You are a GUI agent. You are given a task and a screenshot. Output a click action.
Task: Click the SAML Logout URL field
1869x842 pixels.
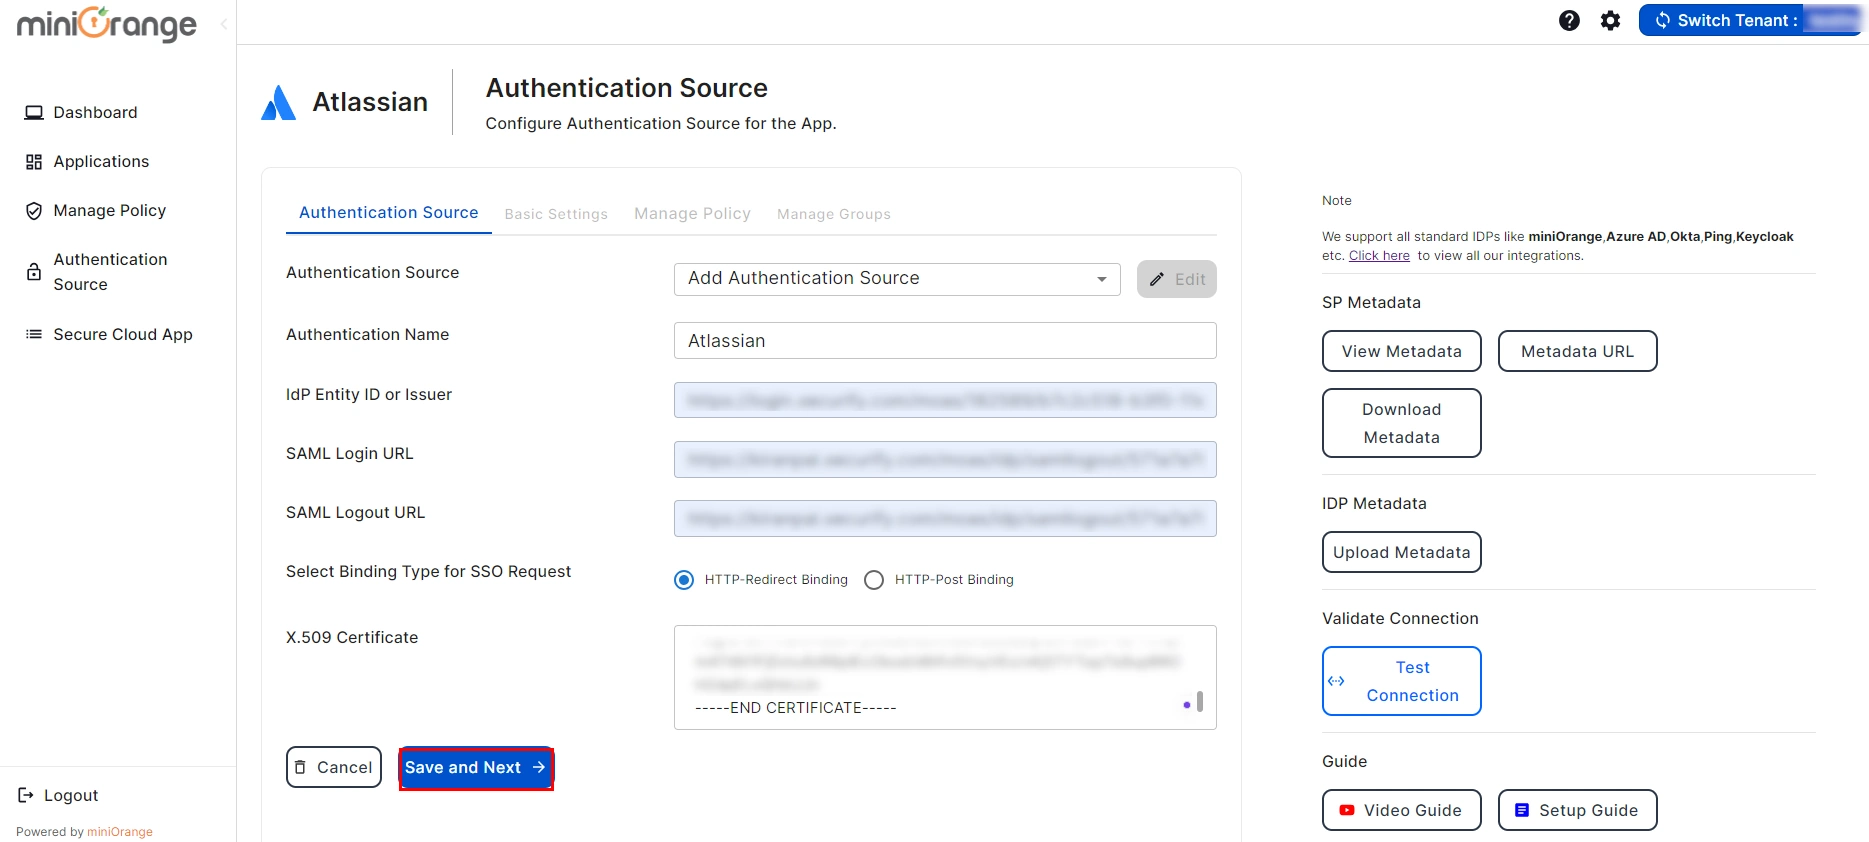click(945, 518)
